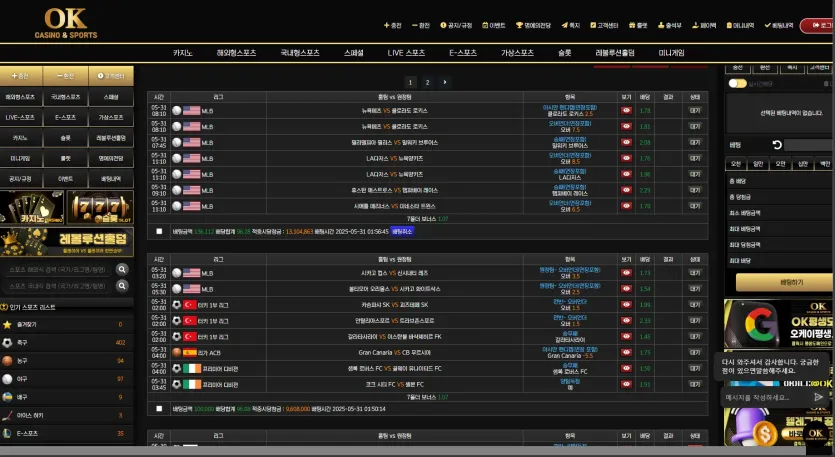Open the 출석부 link in top header
Screen dimensions: 835x457
coord(669,25)
